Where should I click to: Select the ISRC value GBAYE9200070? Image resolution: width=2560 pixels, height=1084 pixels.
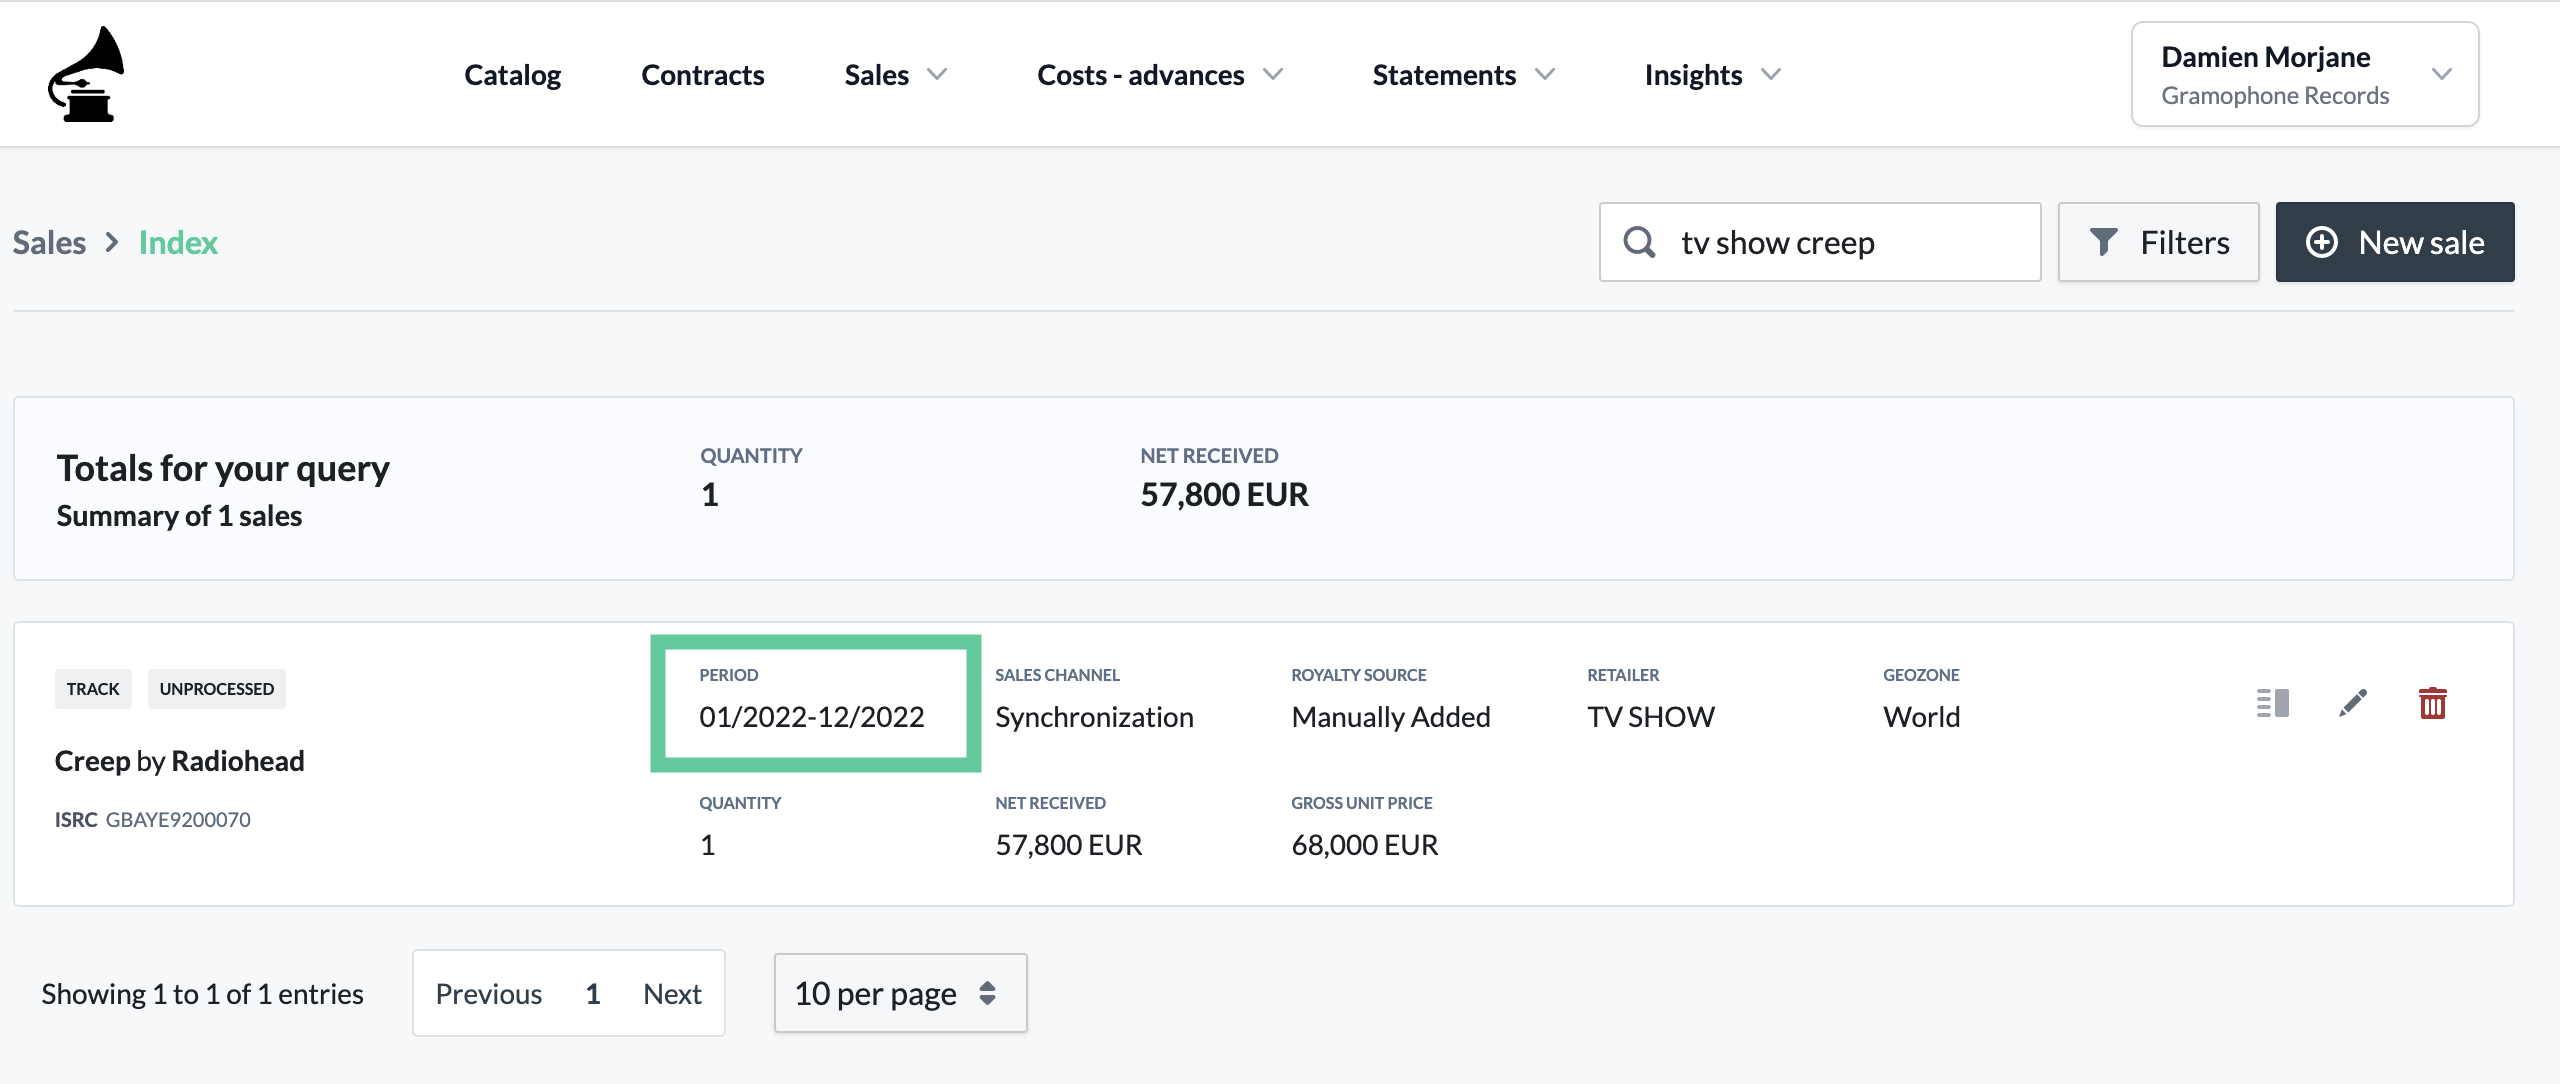(178, 819)
